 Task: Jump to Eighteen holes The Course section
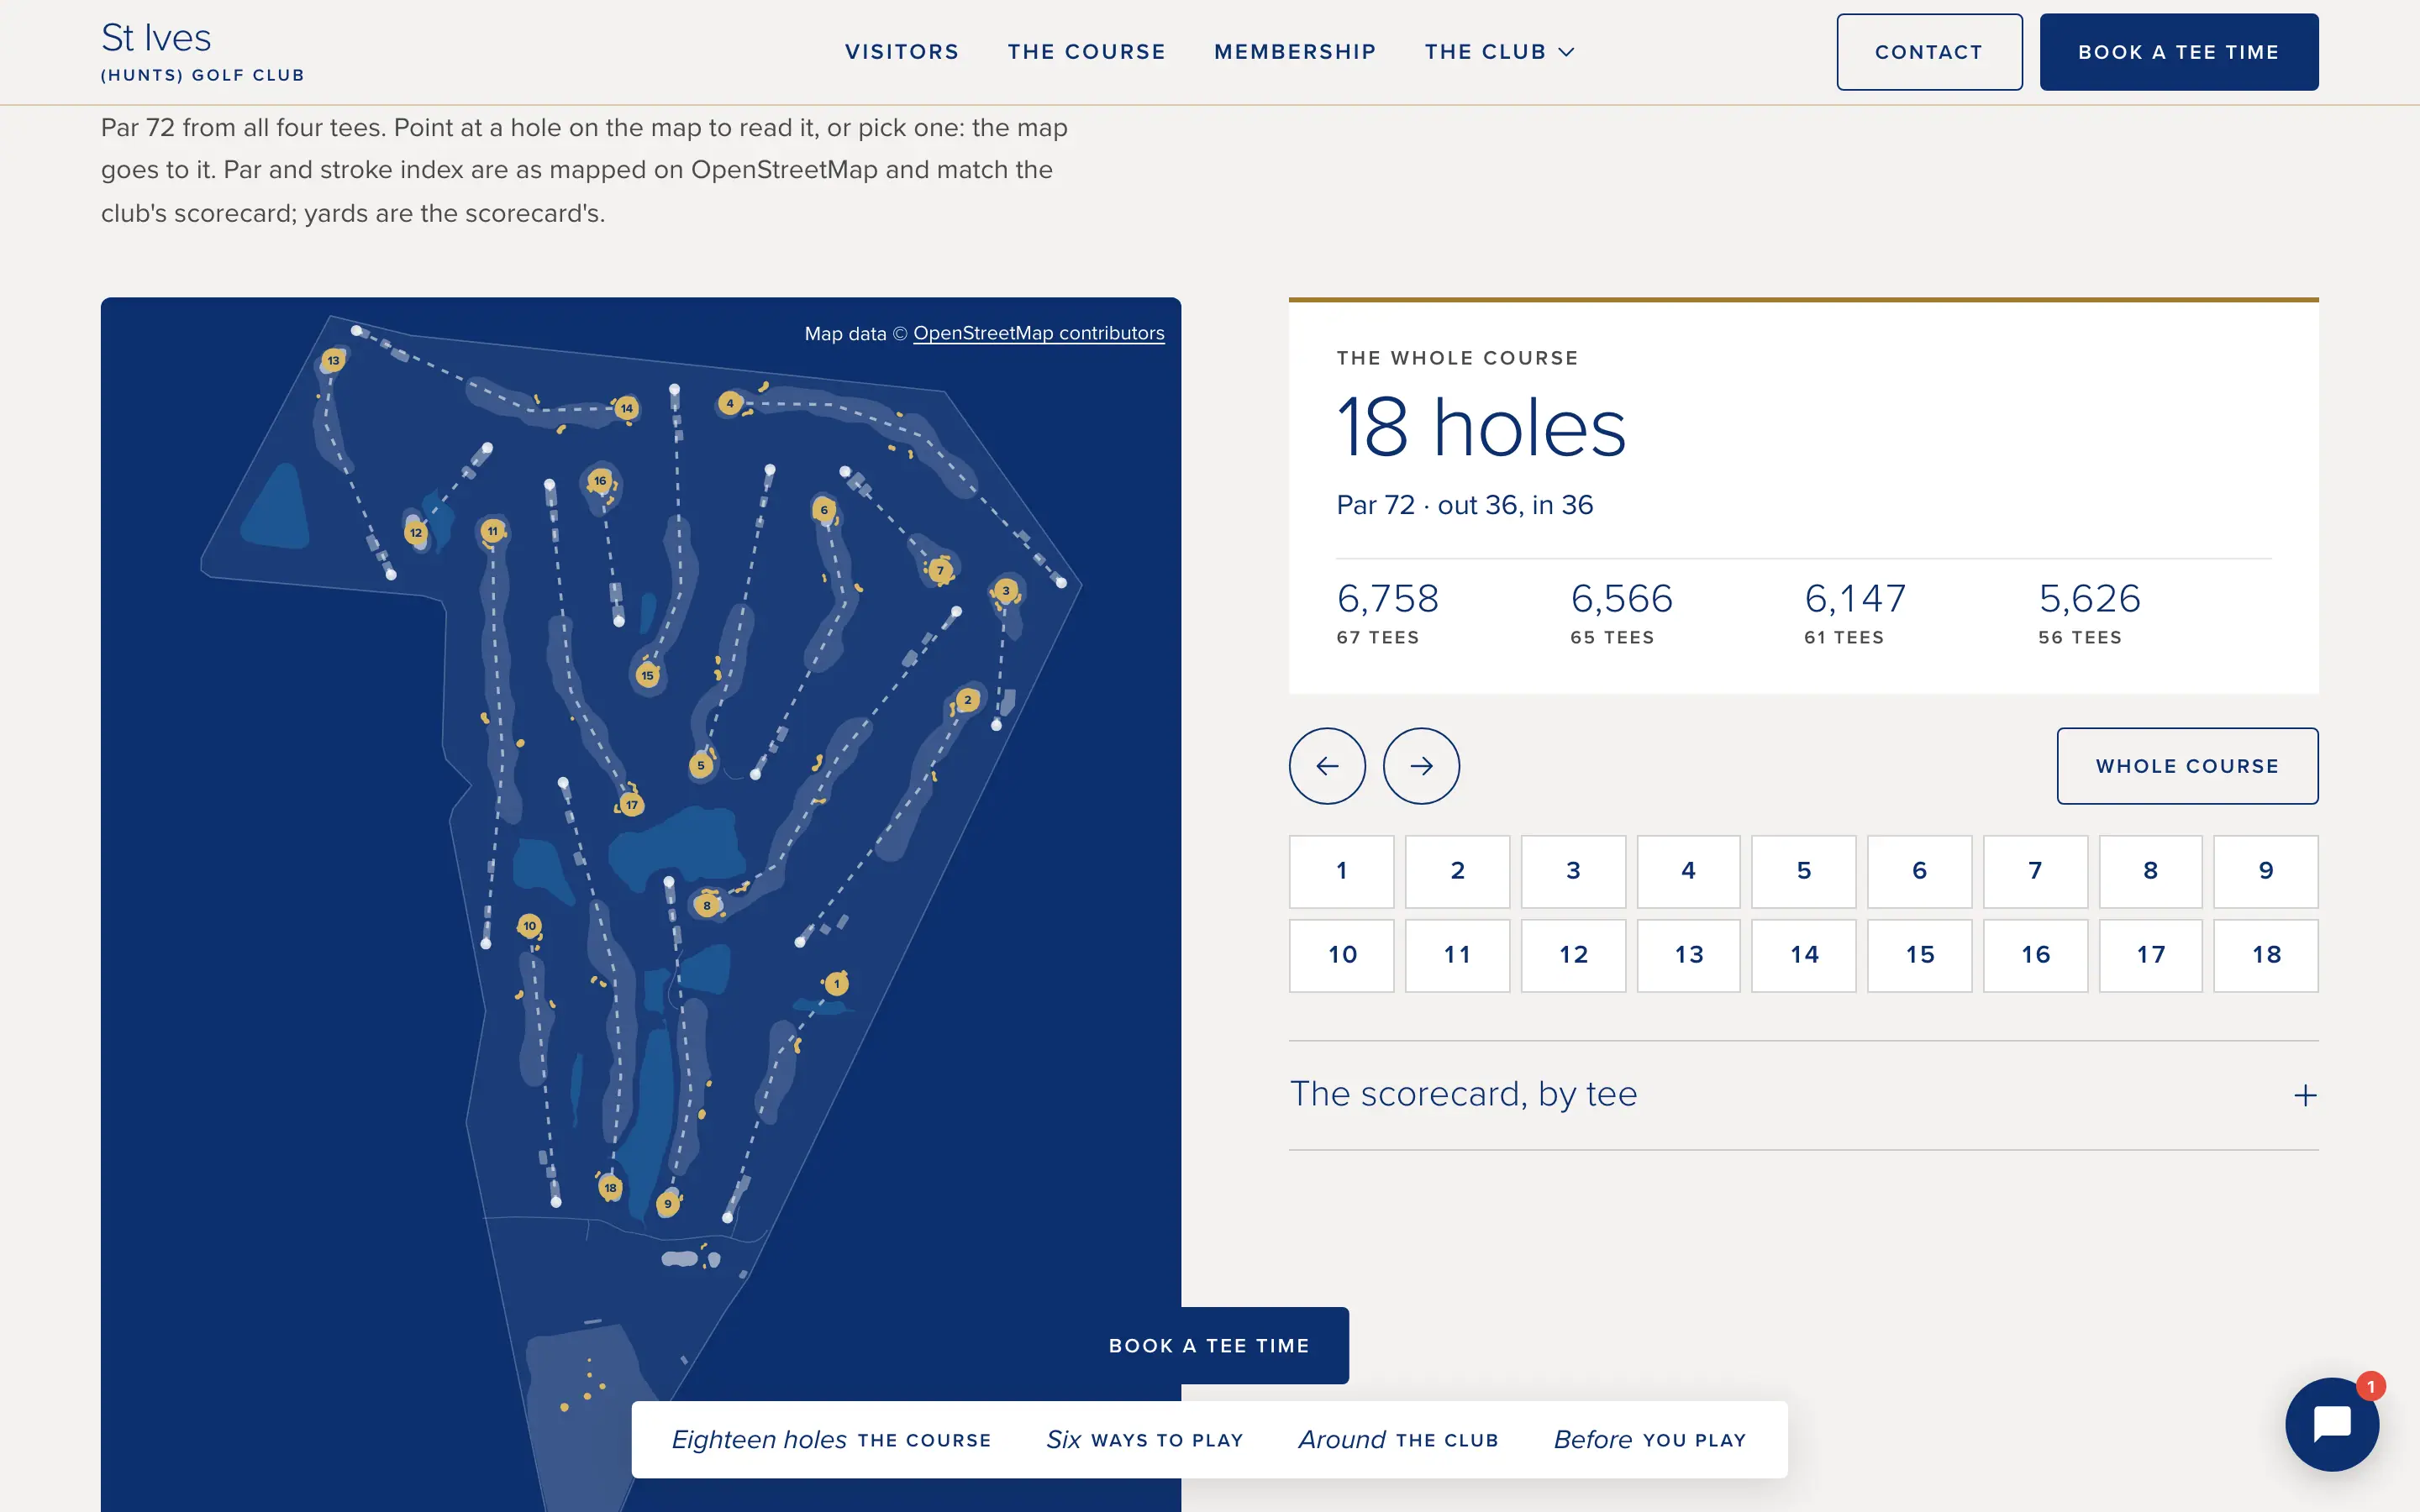831,1440
